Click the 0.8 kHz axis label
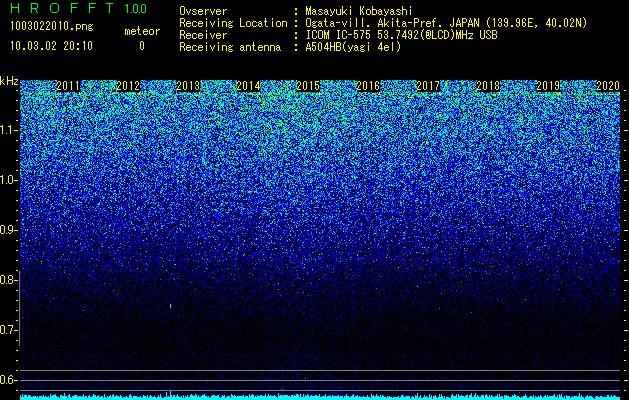The width and height of the screenshot is (629, 400). click(x=8, y=280)
